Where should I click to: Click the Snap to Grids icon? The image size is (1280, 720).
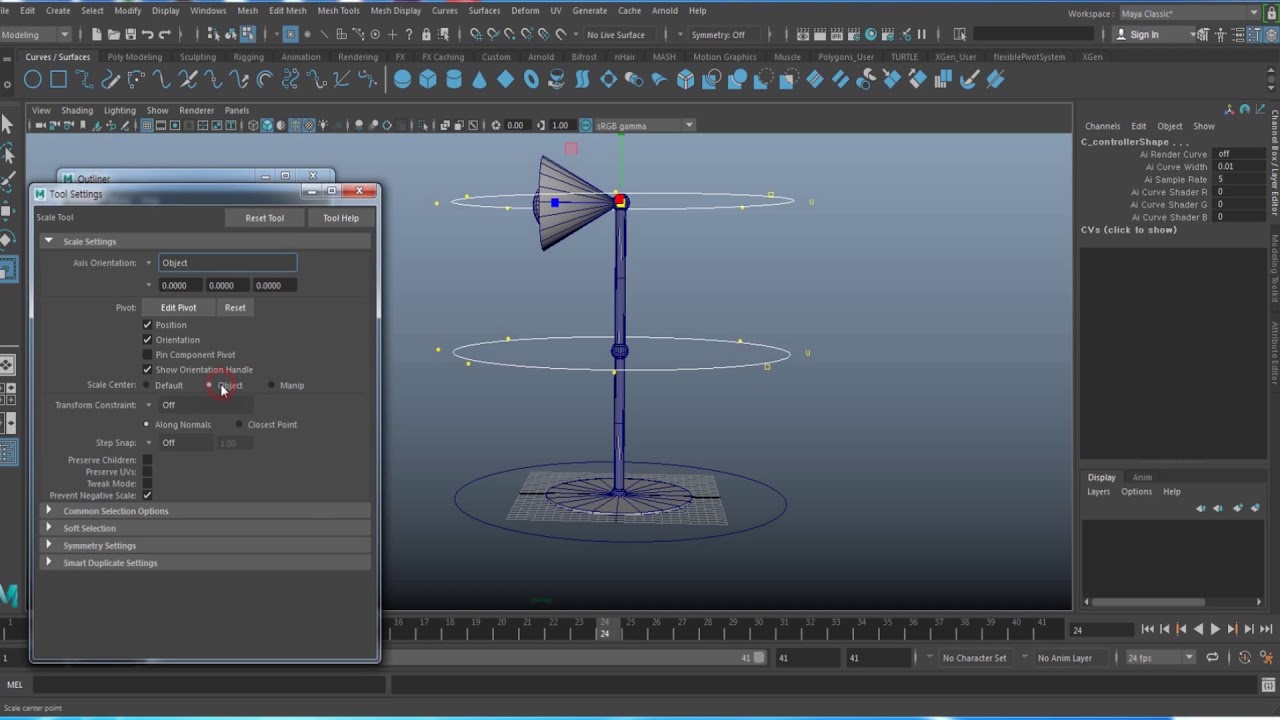477,34
